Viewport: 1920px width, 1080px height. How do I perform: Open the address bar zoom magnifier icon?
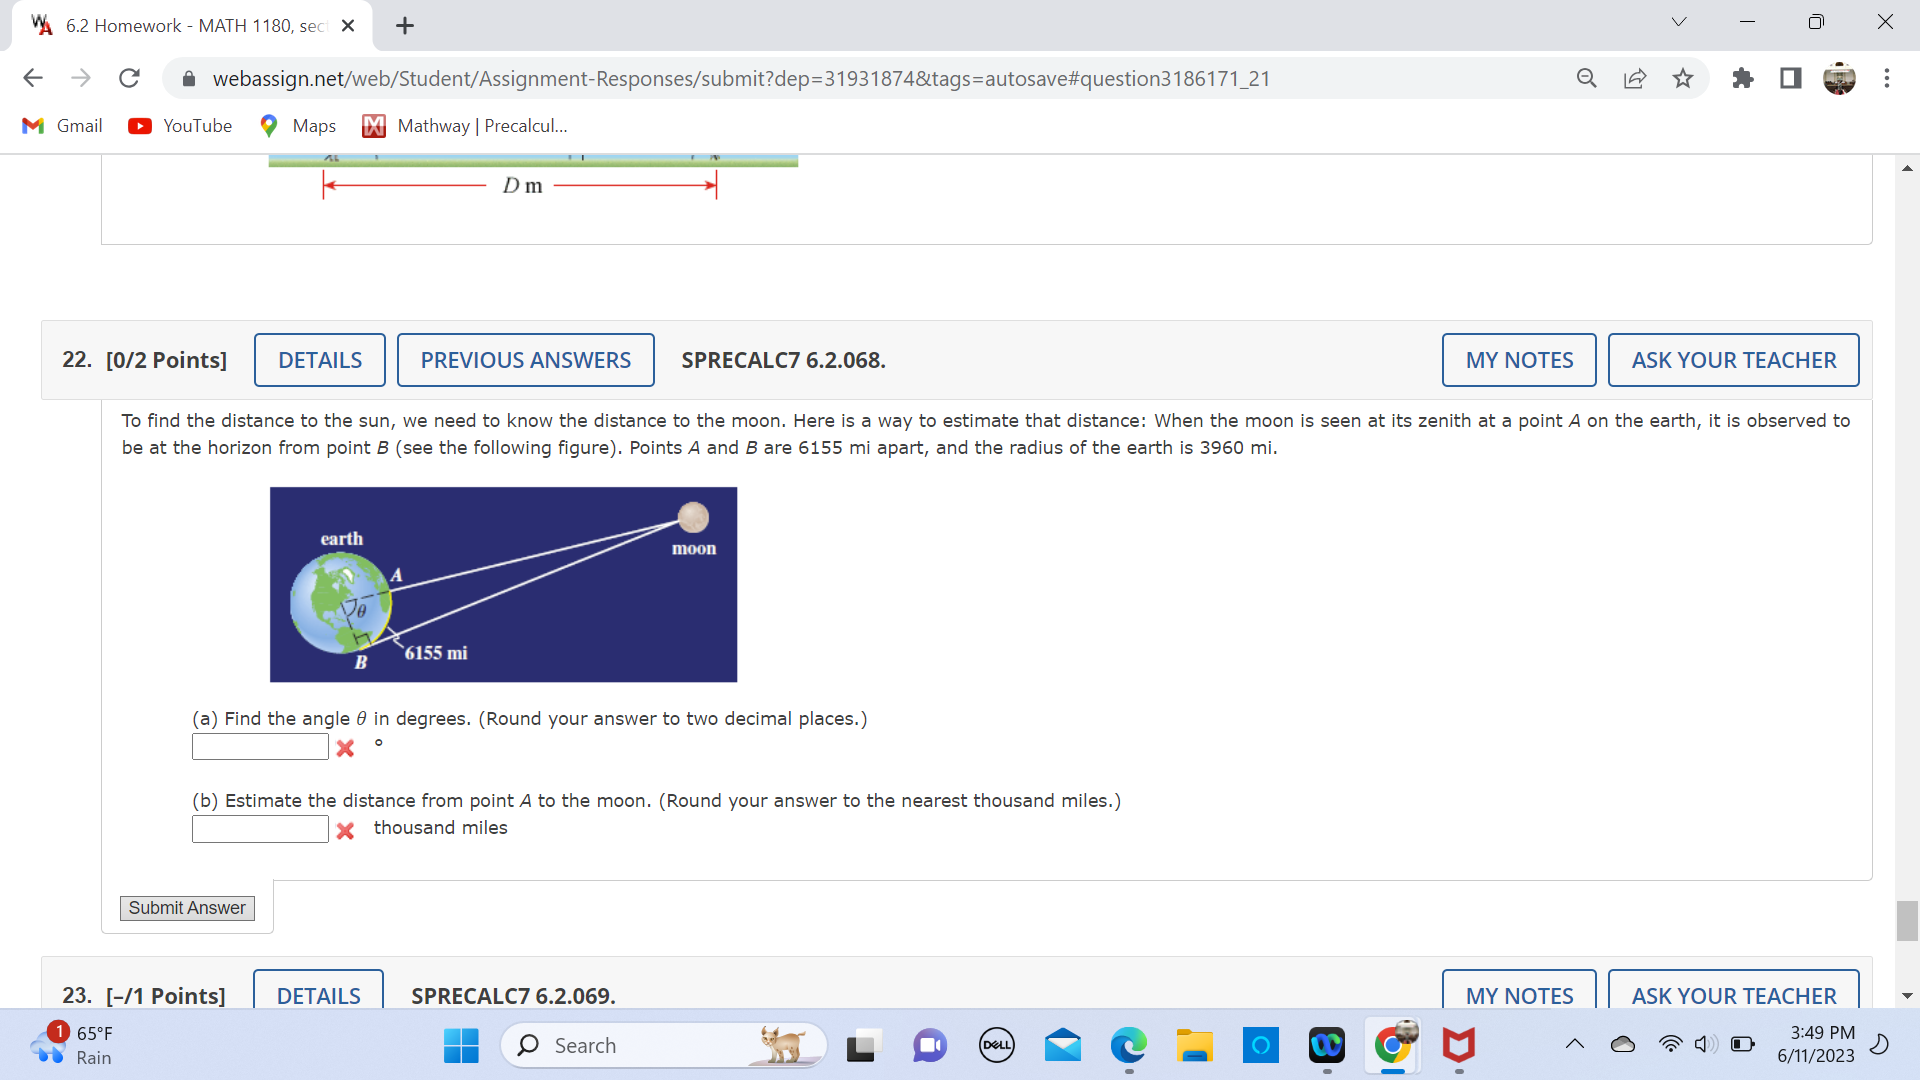click(x=1586, y=78)
